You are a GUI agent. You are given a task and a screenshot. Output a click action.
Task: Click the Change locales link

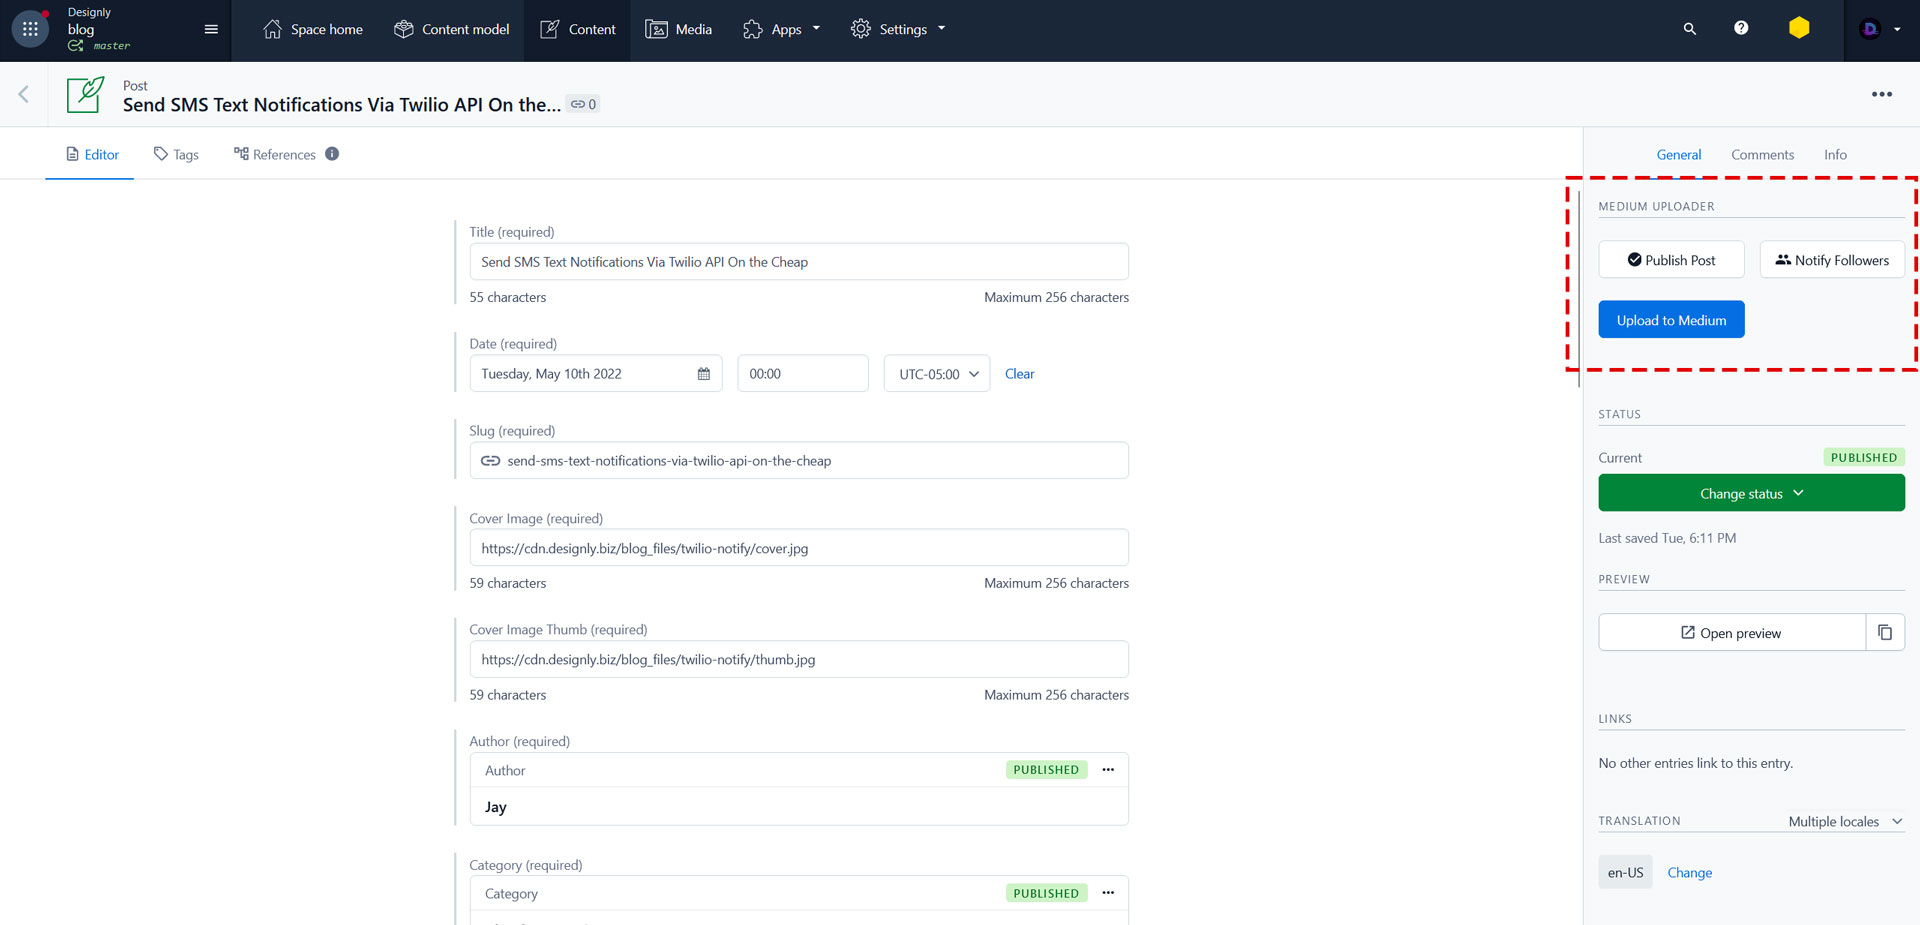1689,872
